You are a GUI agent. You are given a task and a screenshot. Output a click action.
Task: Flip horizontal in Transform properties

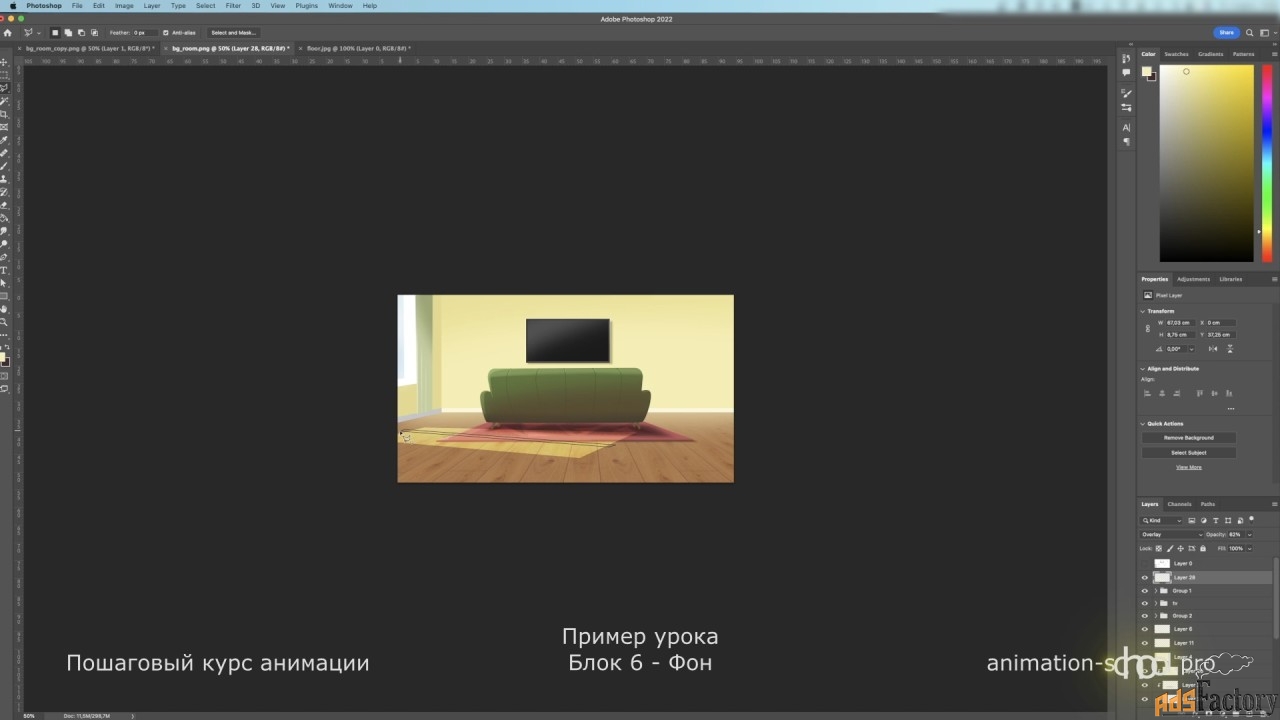[x=1215, y=349]
